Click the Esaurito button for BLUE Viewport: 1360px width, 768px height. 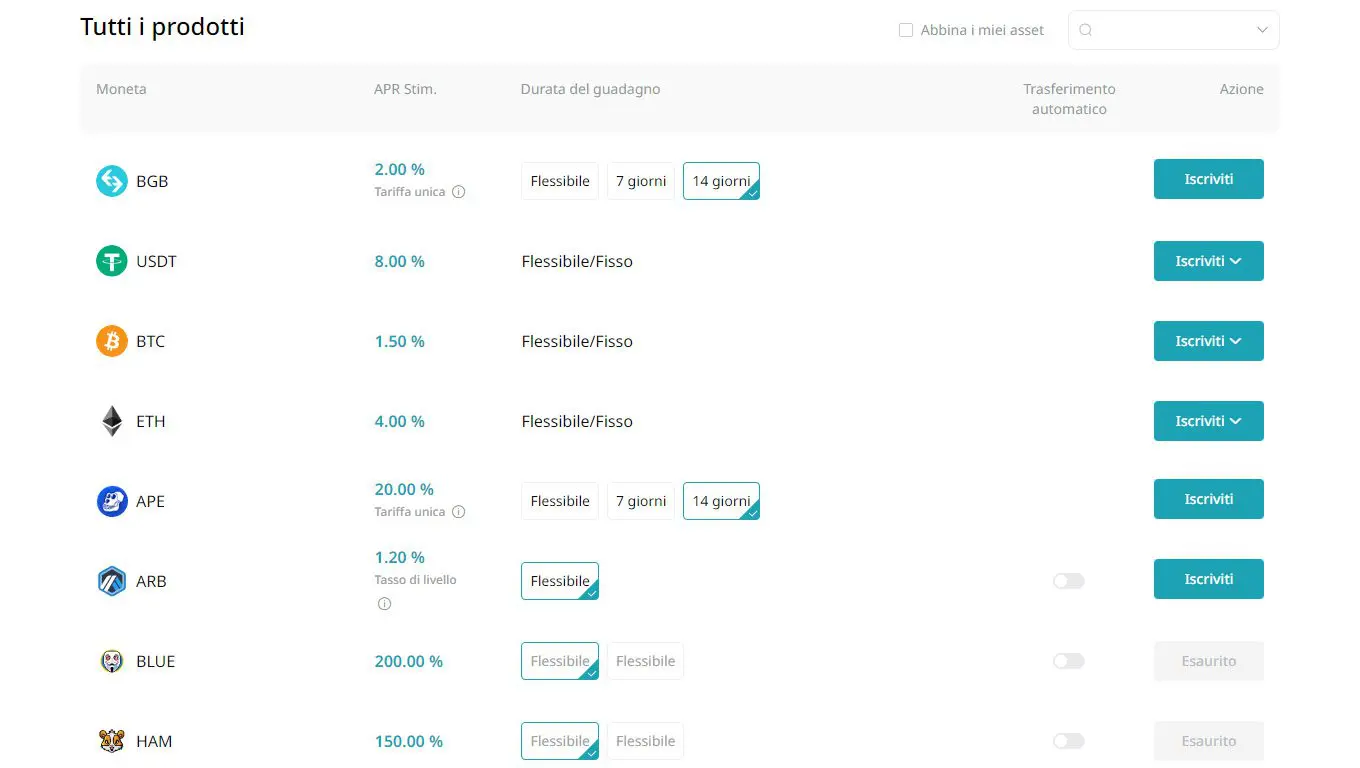pos(1209,661)
